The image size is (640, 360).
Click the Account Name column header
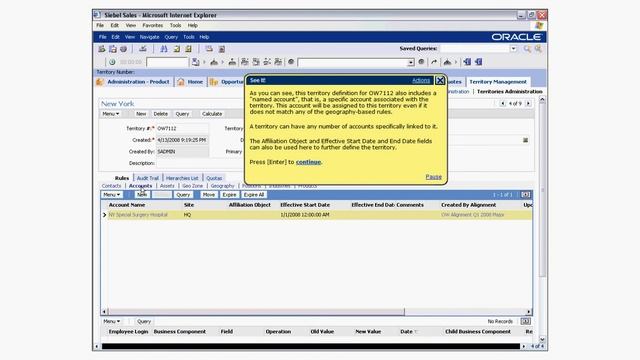coord(127,205)
